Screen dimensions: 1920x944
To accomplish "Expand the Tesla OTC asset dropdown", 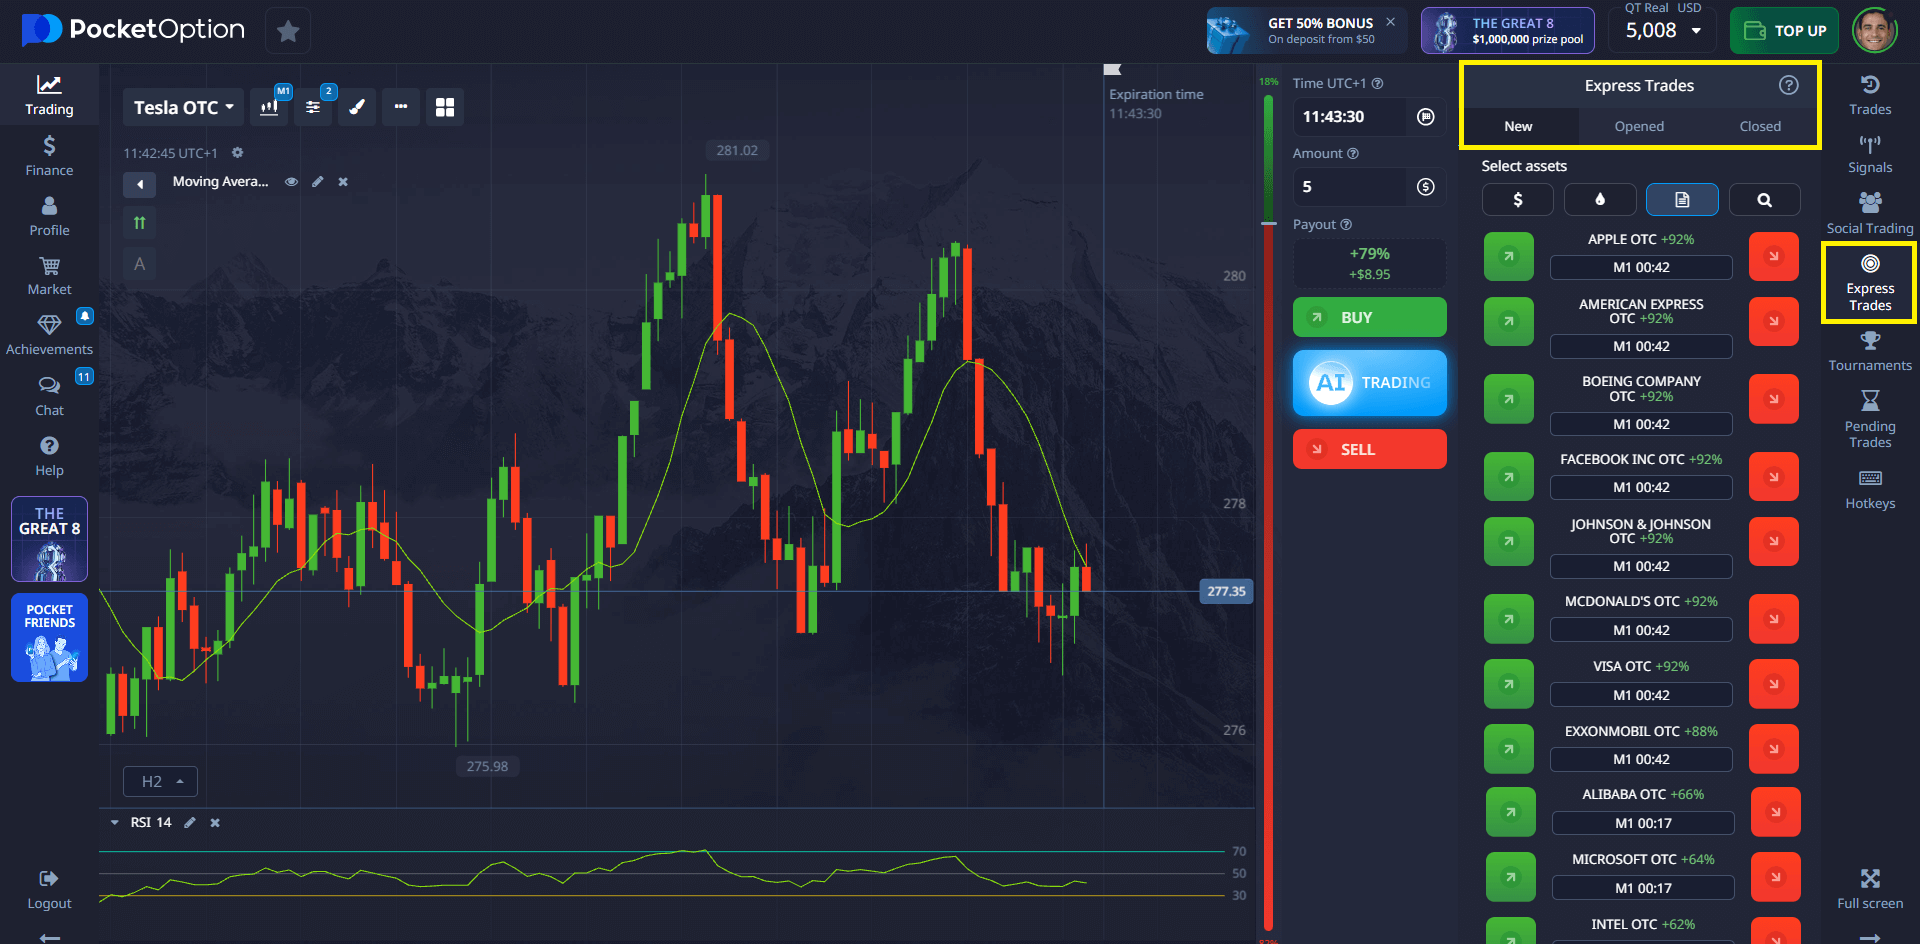I will tap(184, 107).
